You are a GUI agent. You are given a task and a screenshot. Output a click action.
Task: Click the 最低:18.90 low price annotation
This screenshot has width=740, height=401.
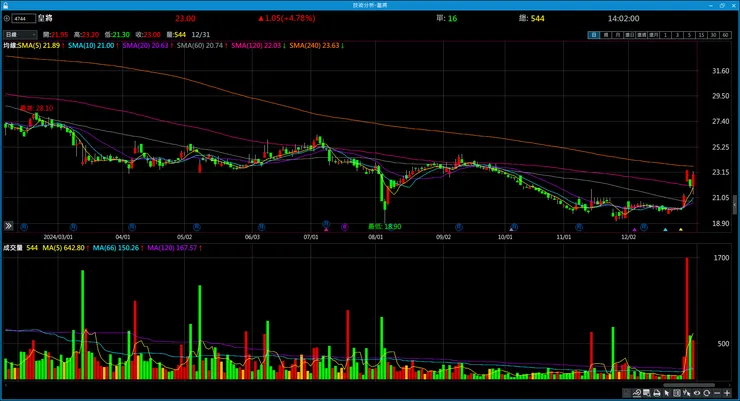pyautogui.click(x=385, y=226)
